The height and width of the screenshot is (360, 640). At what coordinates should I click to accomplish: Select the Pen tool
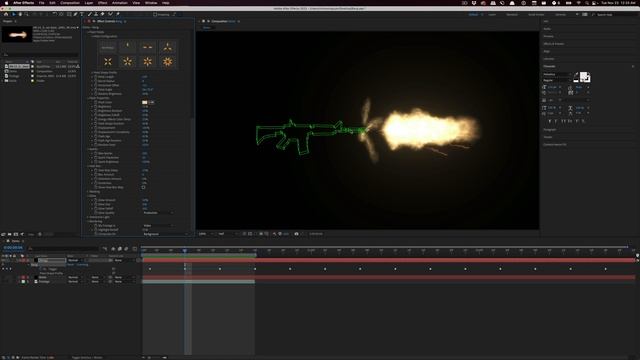click(76, 14)
